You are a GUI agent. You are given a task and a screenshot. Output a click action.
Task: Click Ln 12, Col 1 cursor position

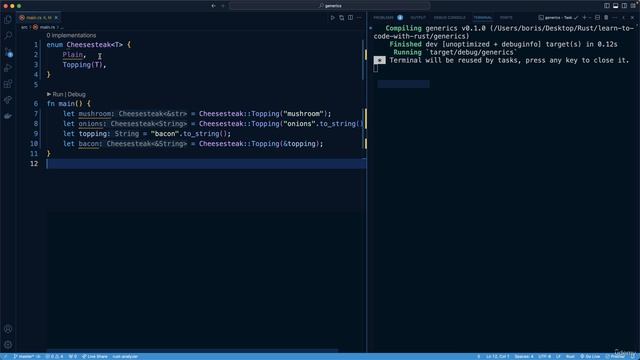(x=497, y=356)
